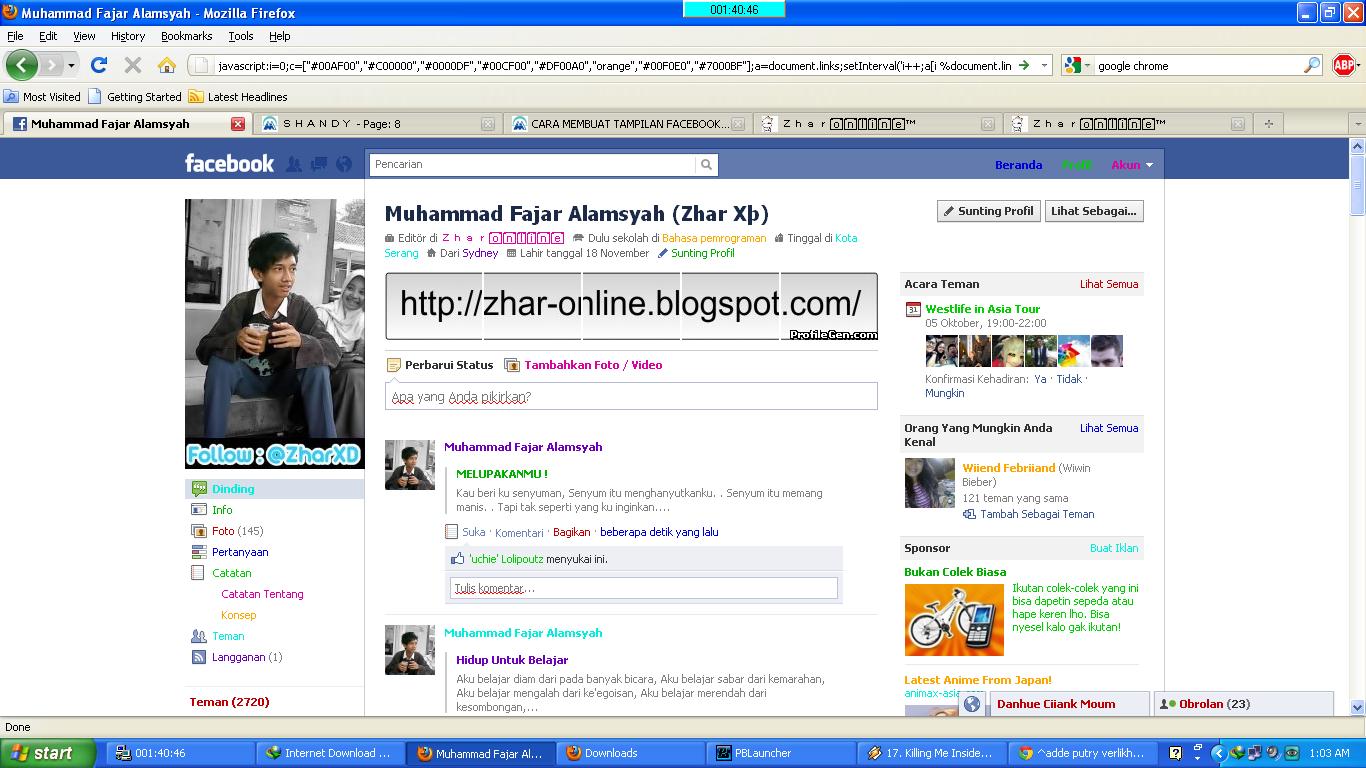The height and width of the screenshot is (768, 1366).
Task: Click the Sunting Profil button
Action: (x=989, y=211)
